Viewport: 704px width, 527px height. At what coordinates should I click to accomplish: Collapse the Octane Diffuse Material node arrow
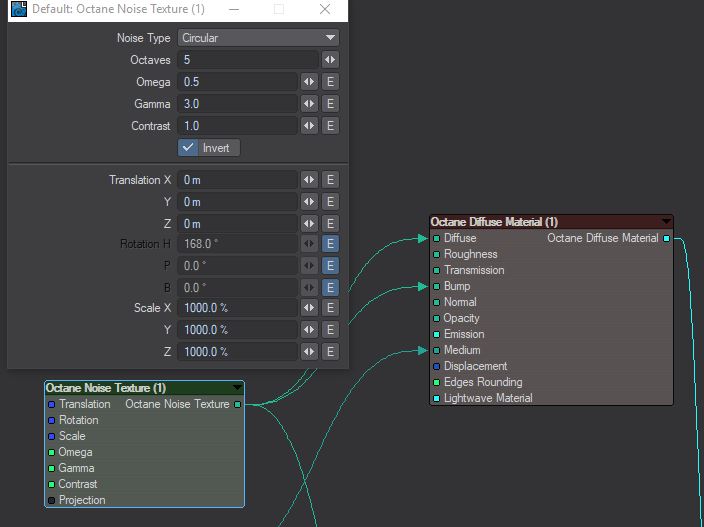[666, 221]
